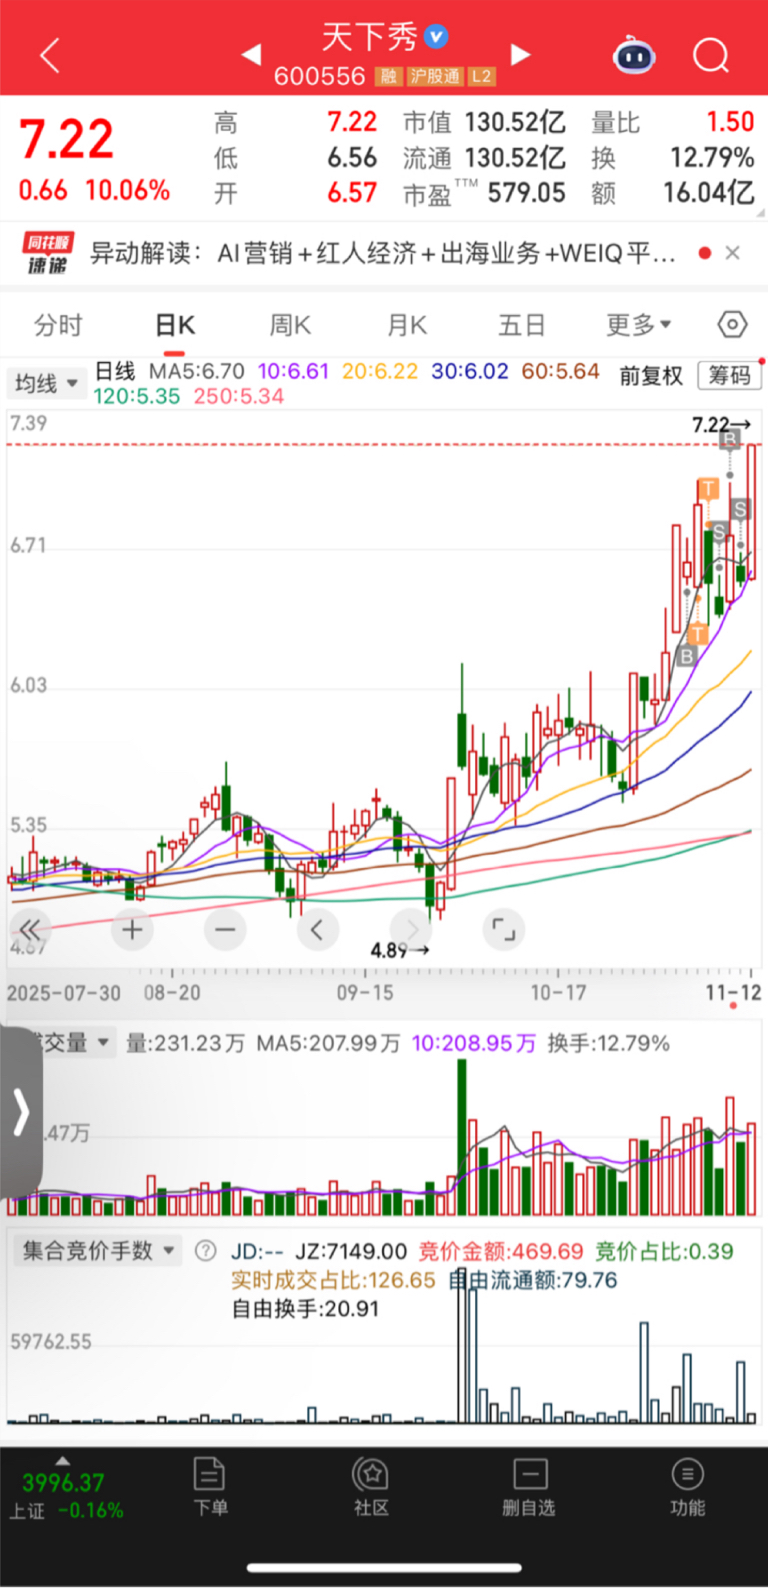
Task: Open the side drawer arrow handle
Action: tap(20, 1112)
